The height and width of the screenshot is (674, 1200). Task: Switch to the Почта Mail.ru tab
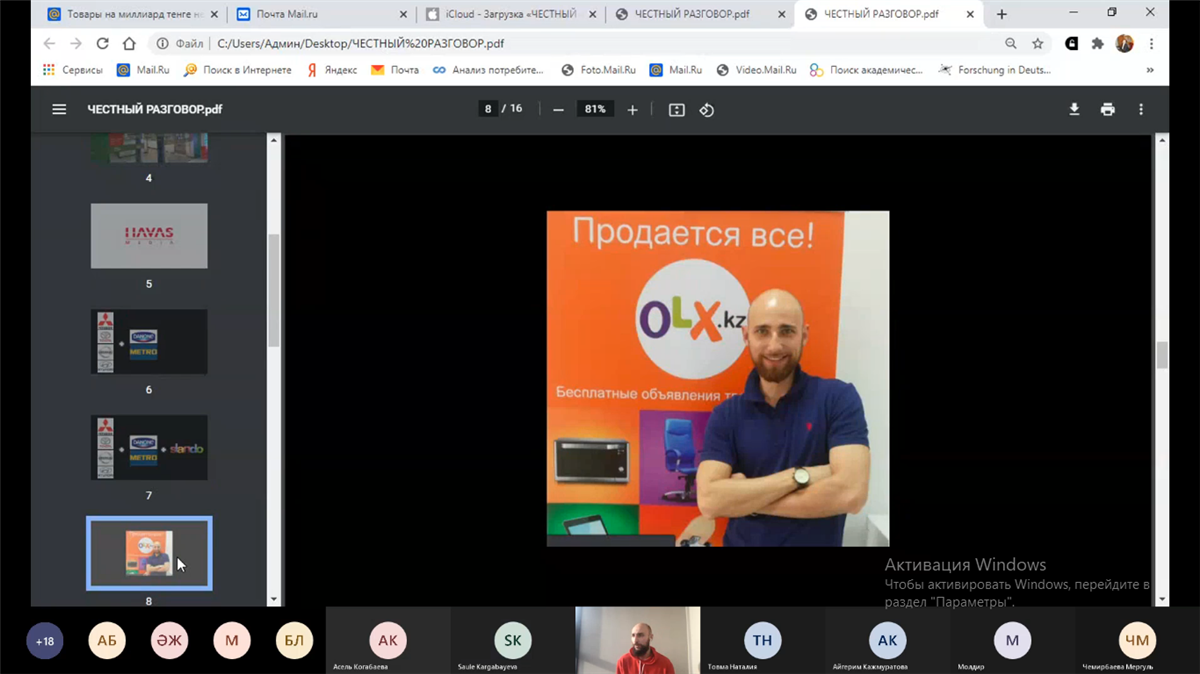(320, 14)
